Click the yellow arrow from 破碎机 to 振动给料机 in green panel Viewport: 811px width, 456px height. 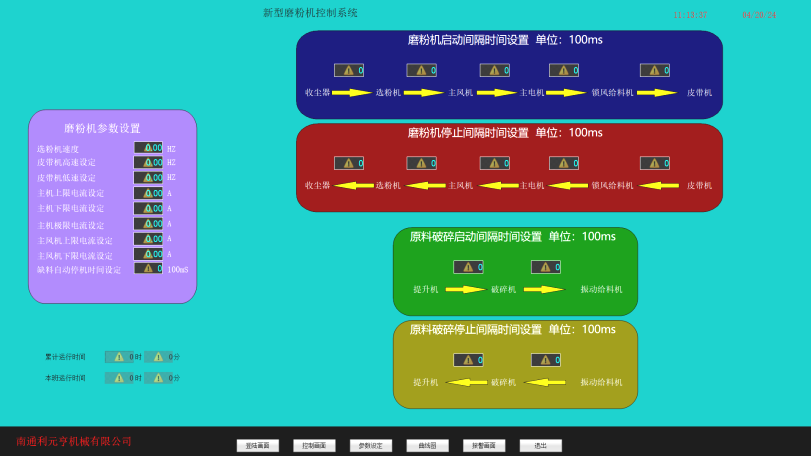tap(544, 290)
